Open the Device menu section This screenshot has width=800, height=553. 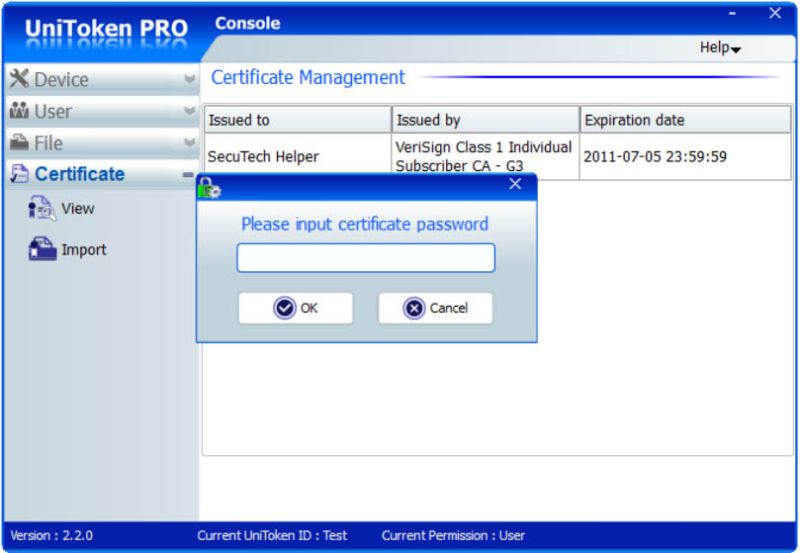tap(103, 79)
